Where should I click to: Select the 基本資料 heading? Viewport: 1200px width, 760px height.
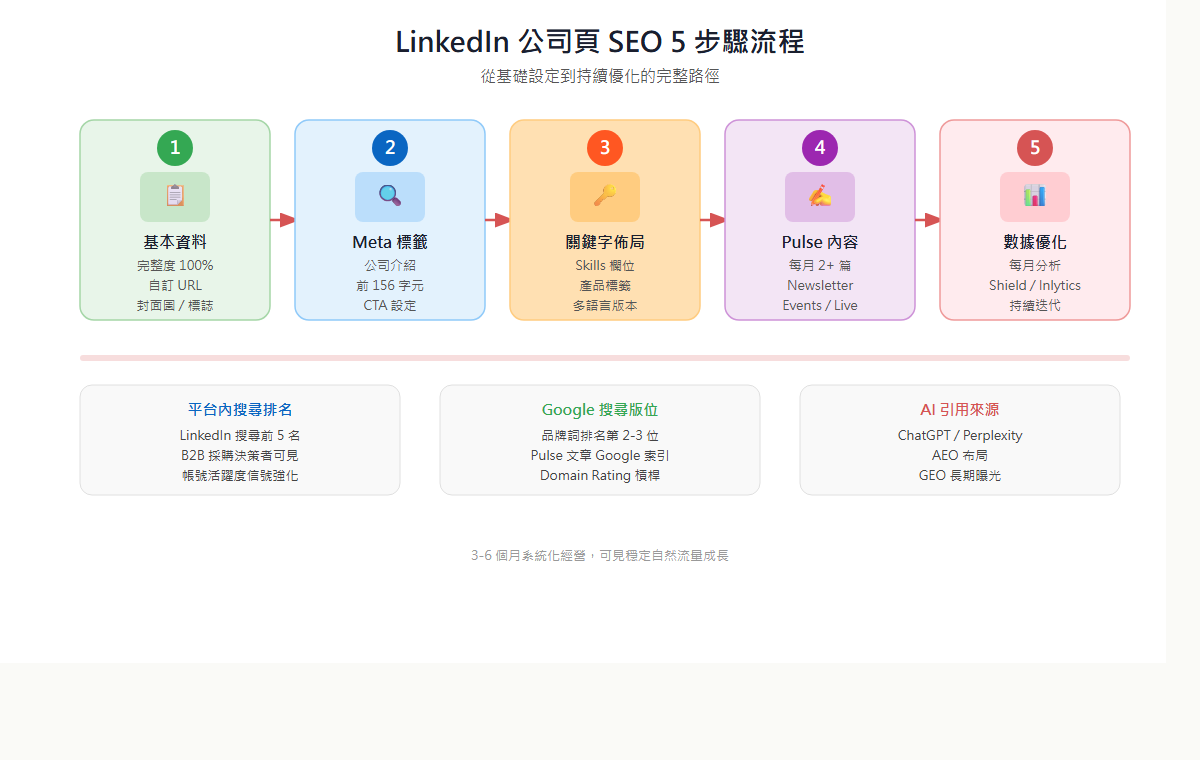175,242
